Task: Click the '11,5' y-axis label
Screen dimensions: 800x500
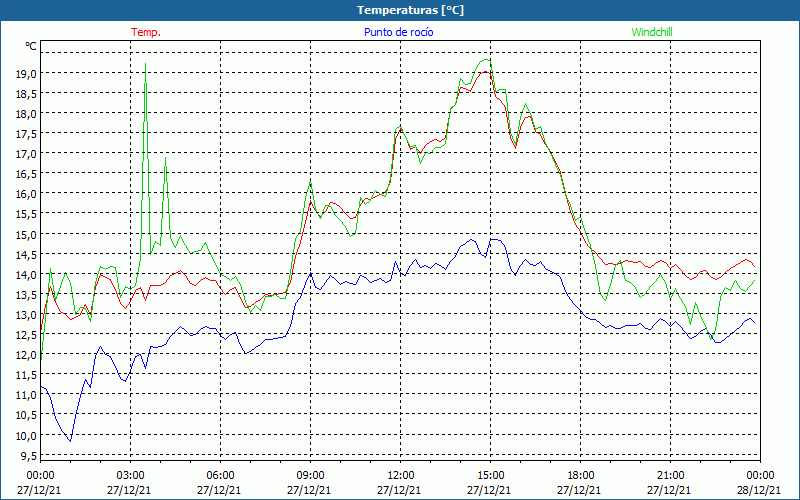Action: (27, 375)
